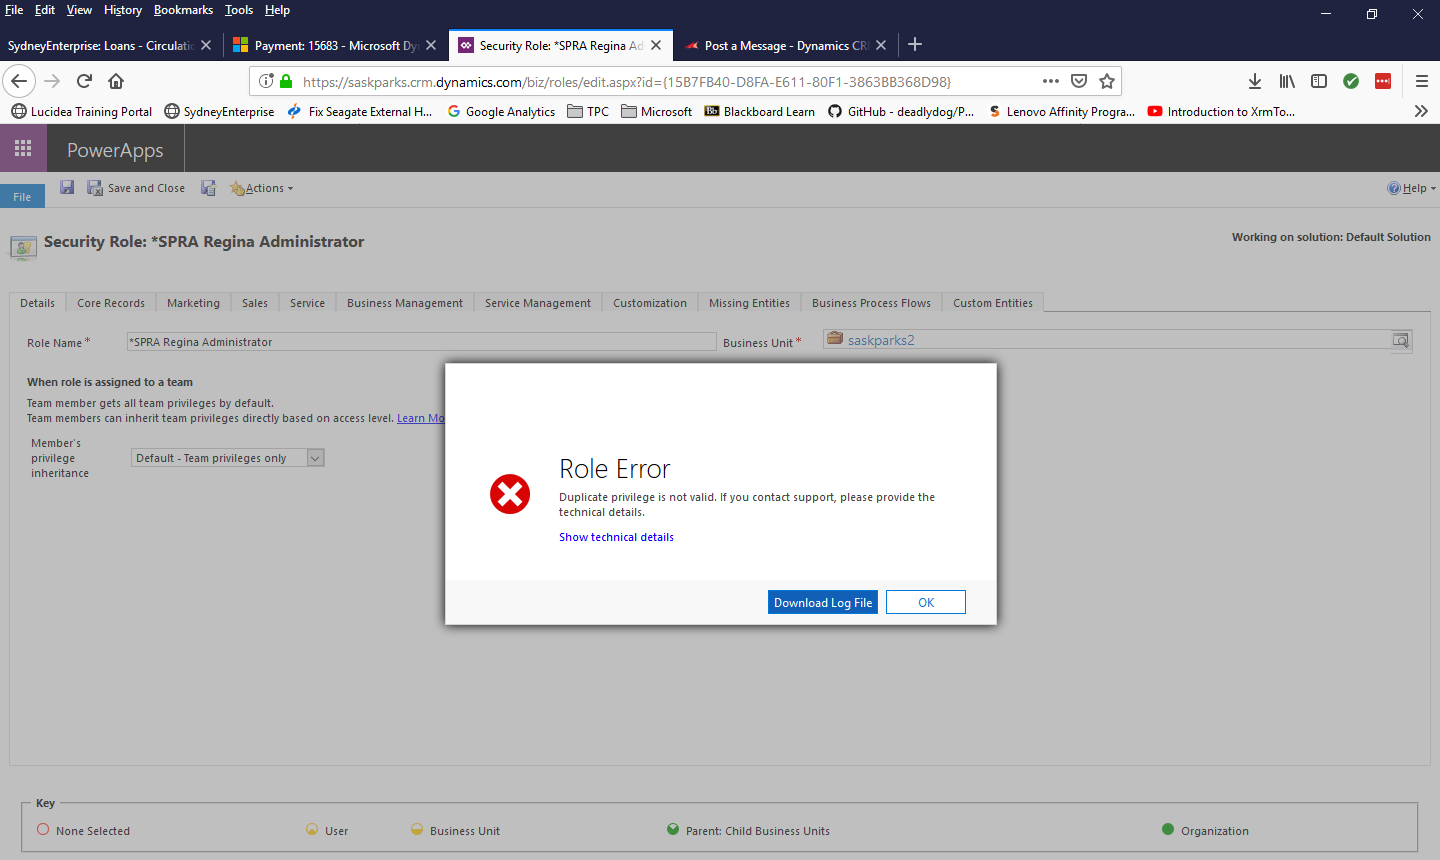Open the Microsoft bookmarks folder
The width and height of the screenshot is (1440, 860).
pyautogui.click(x=657, y=112)
